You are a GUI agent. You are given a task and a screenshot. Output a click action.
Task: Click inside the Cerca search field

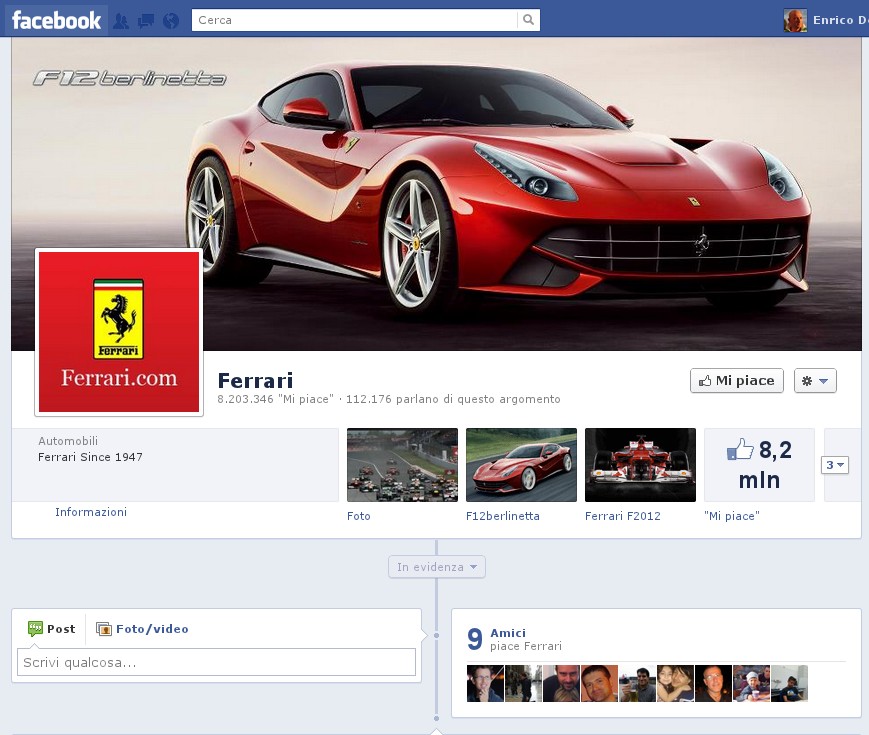pos(355,20)
